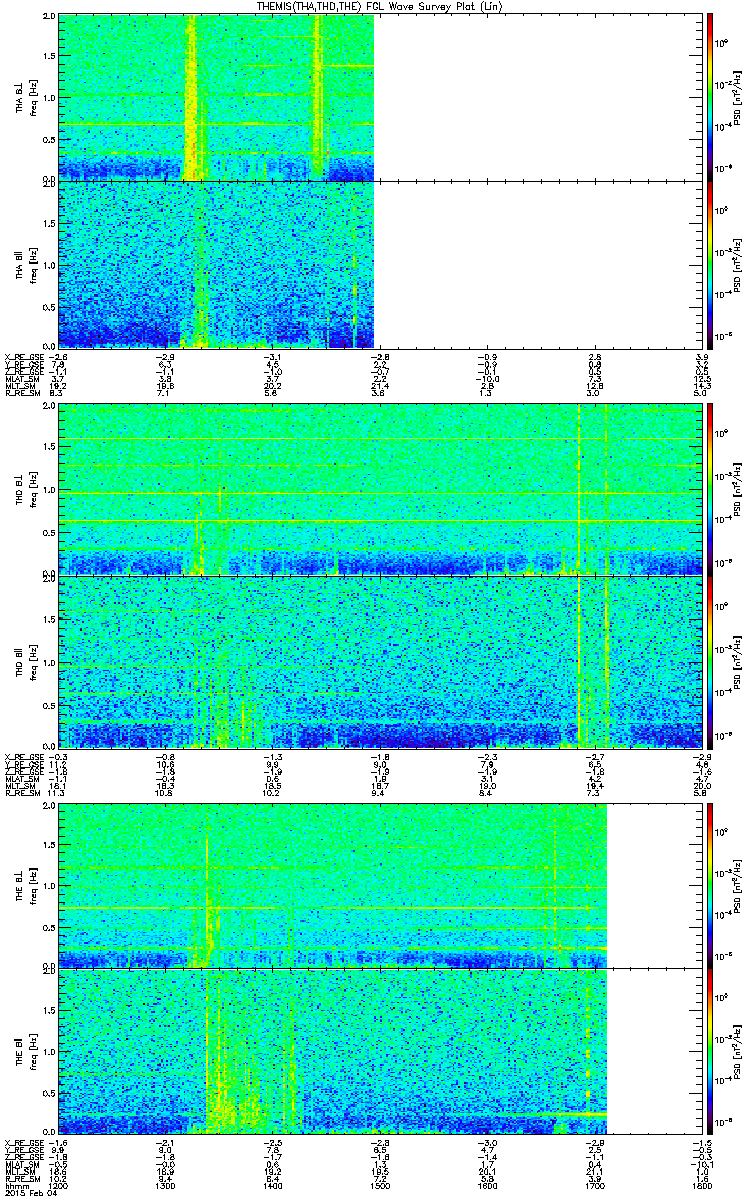Click the PSD color bar beside THE B∥

point(710,1051)
